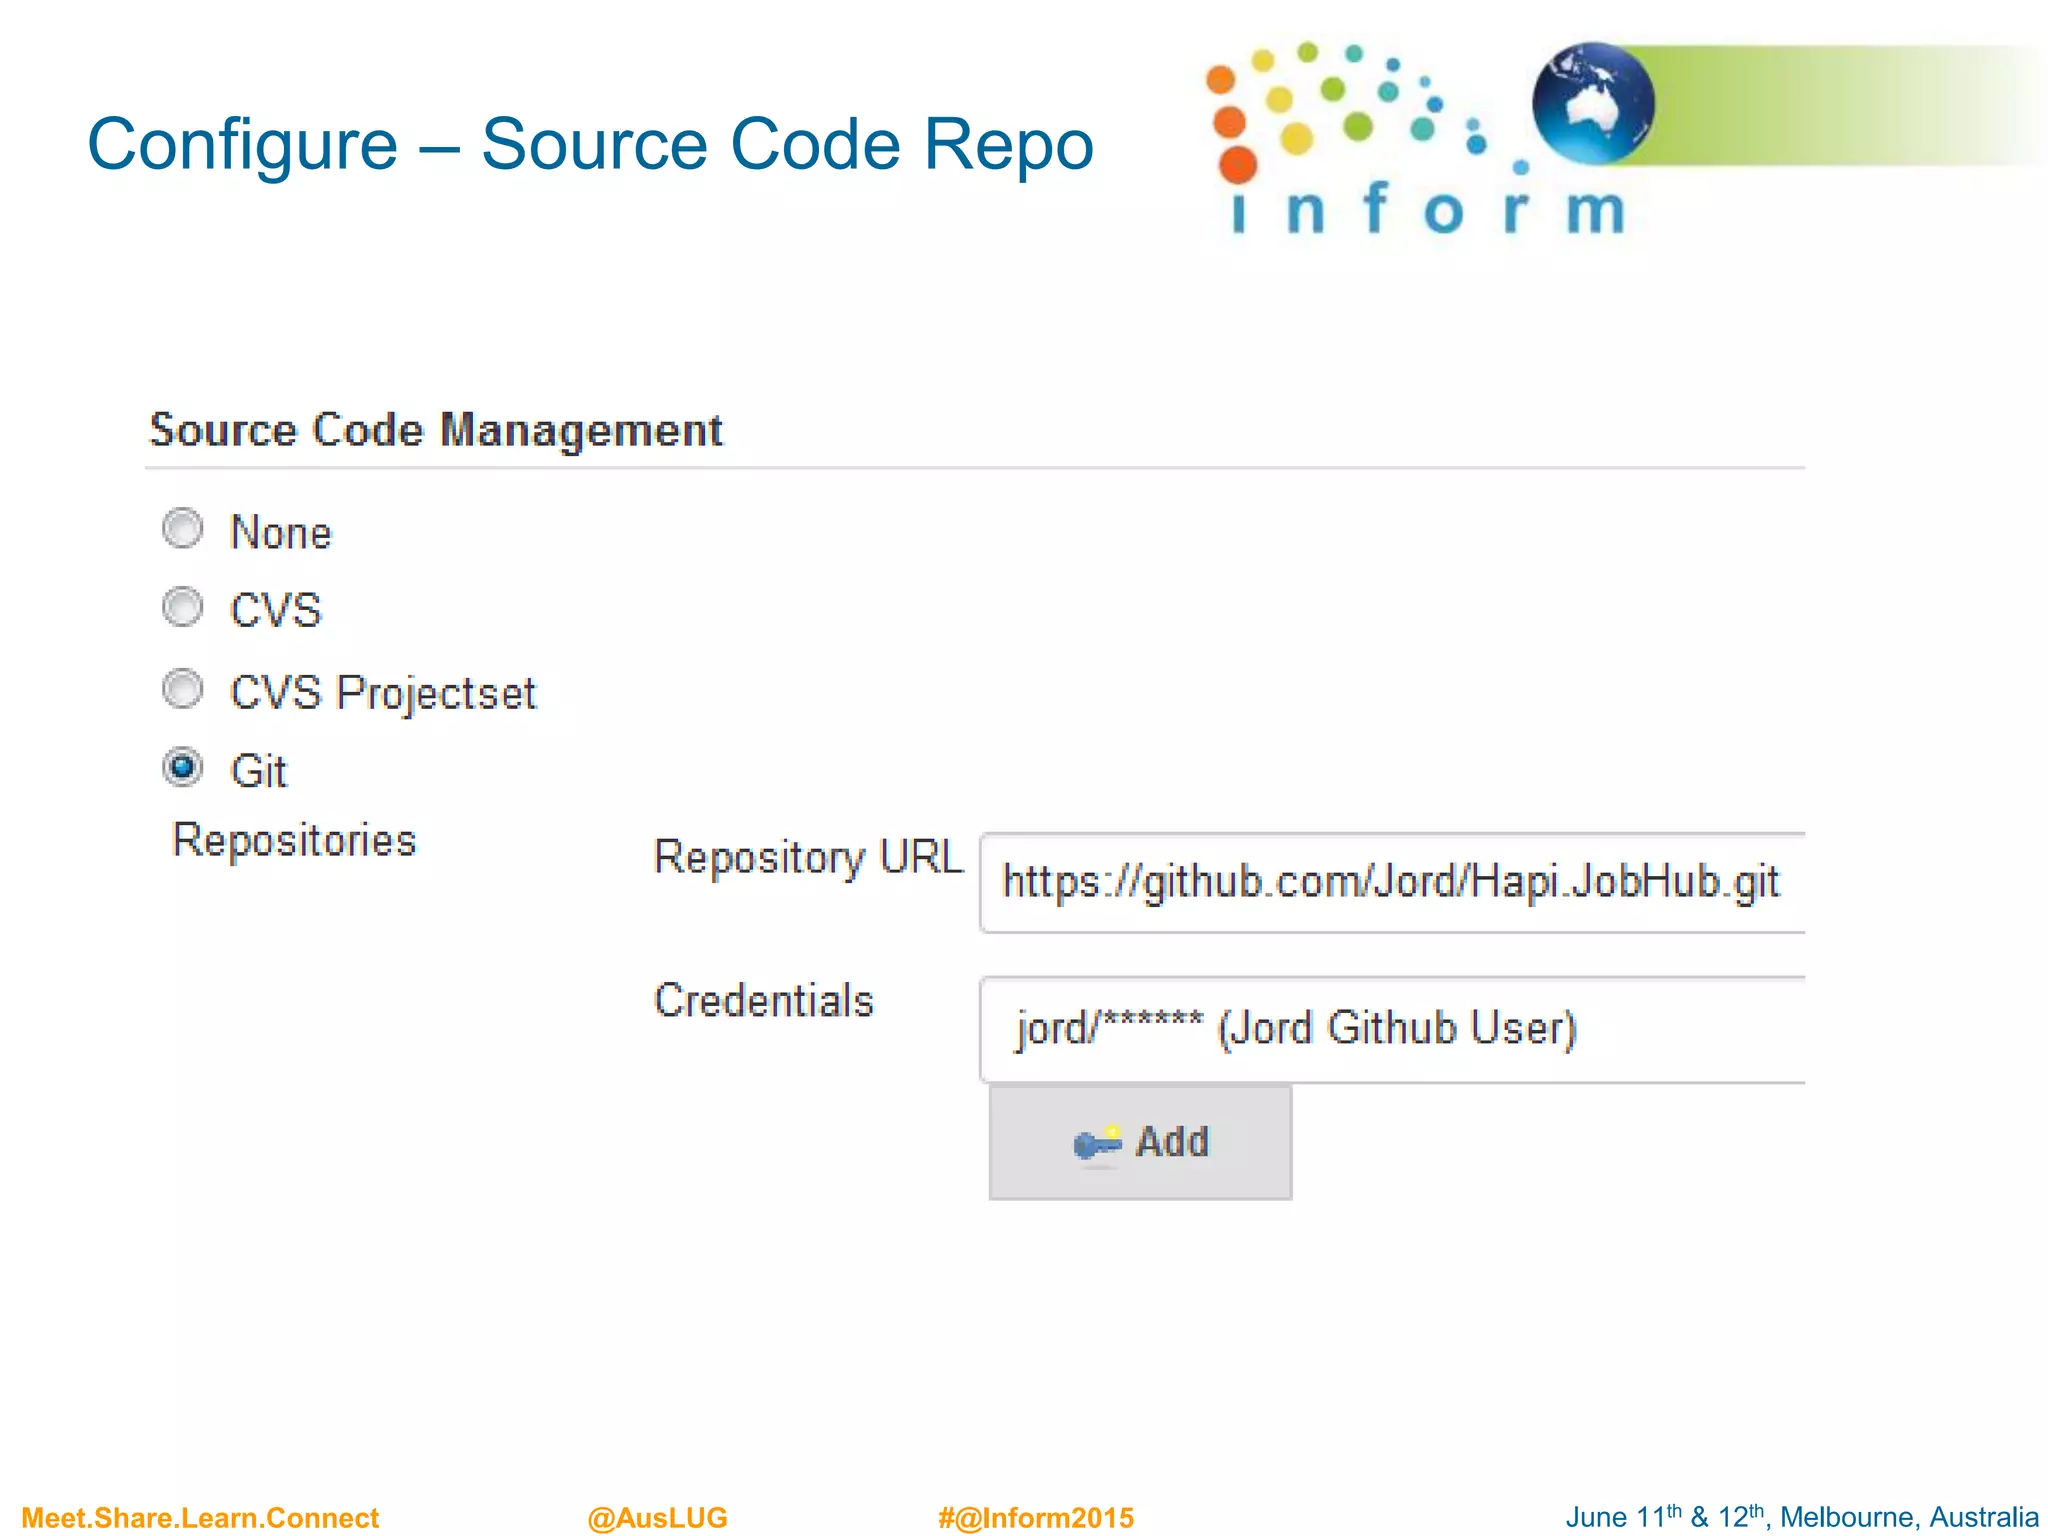This screenshot has height=1536, width=2048.
Task: Click the June 11th & 12th Melbourne date text
Action: (1801, 1517)
